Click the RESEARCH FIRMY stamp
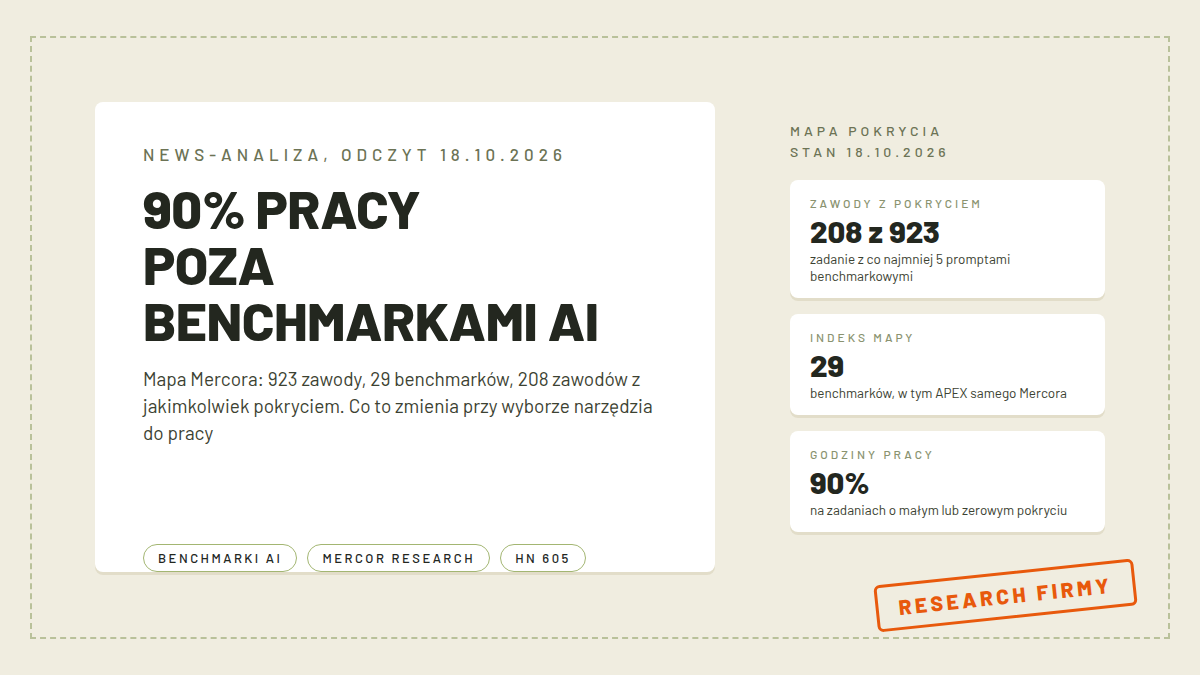The width and height of the screenshot is (1200, 675). (x=1005, y=595)
